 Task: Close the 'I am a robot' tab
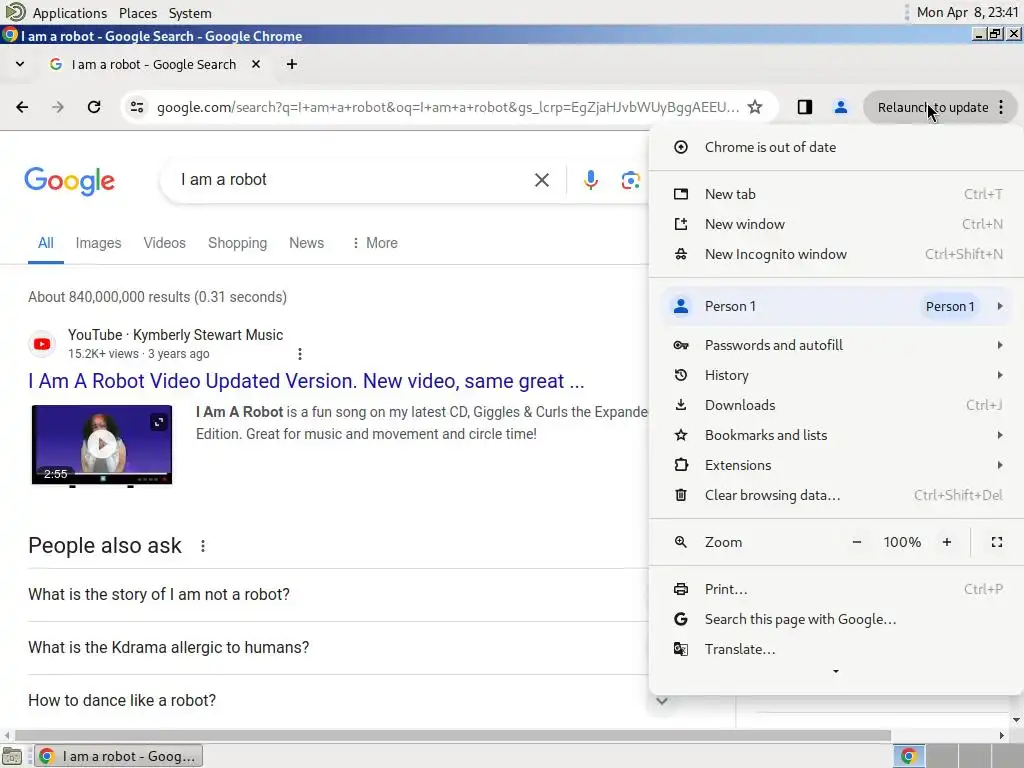[256, 64]
